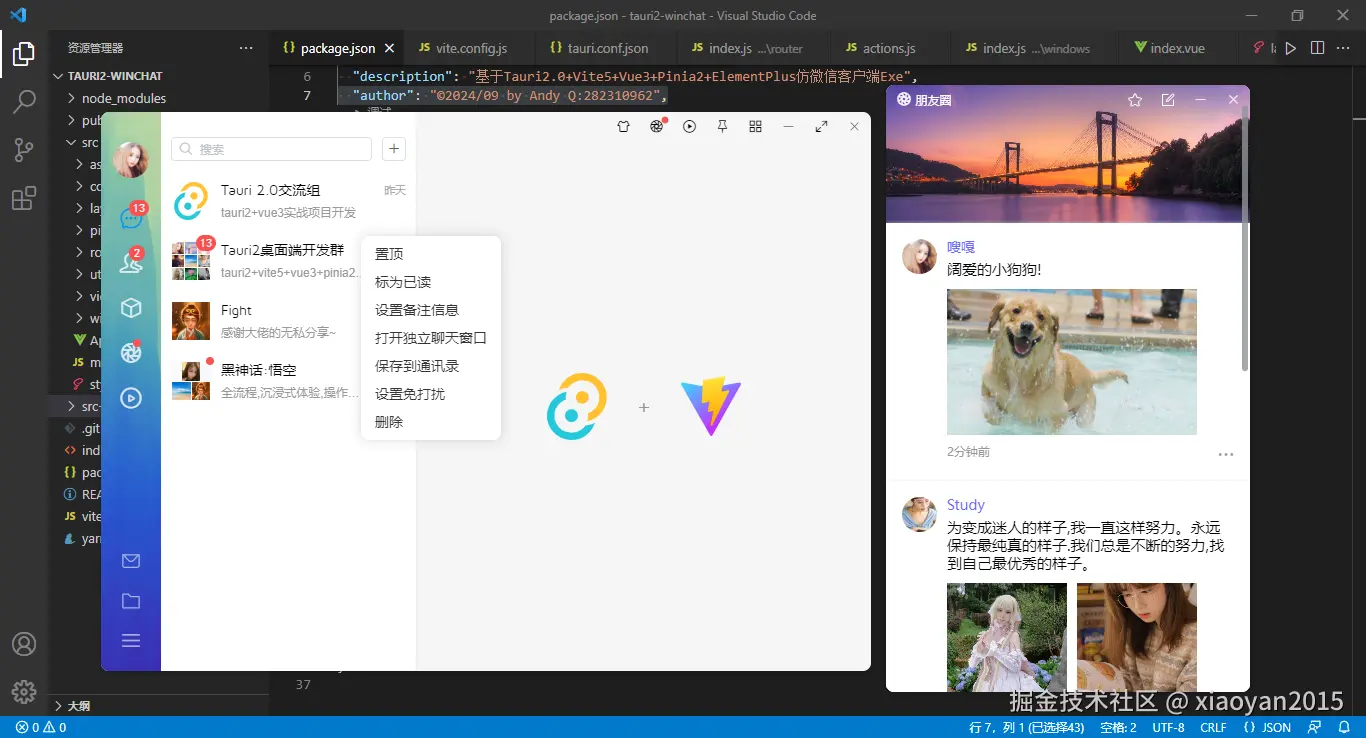Image resolution: width=1366 pixels, height=738 pixels.
Task: Select 删除 from the context menu
Action: point(390,421)
